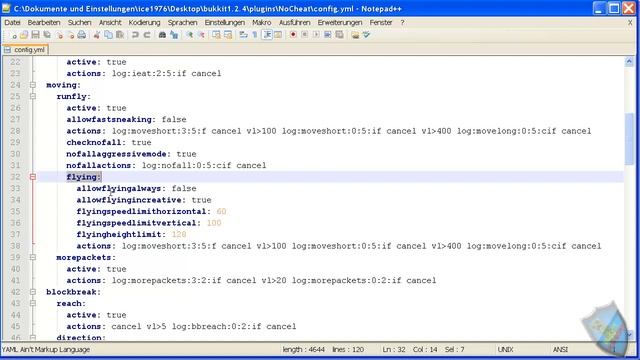Open the Fenster menu
This screenshot has height=360, width=640.
(x=381, y=22)
